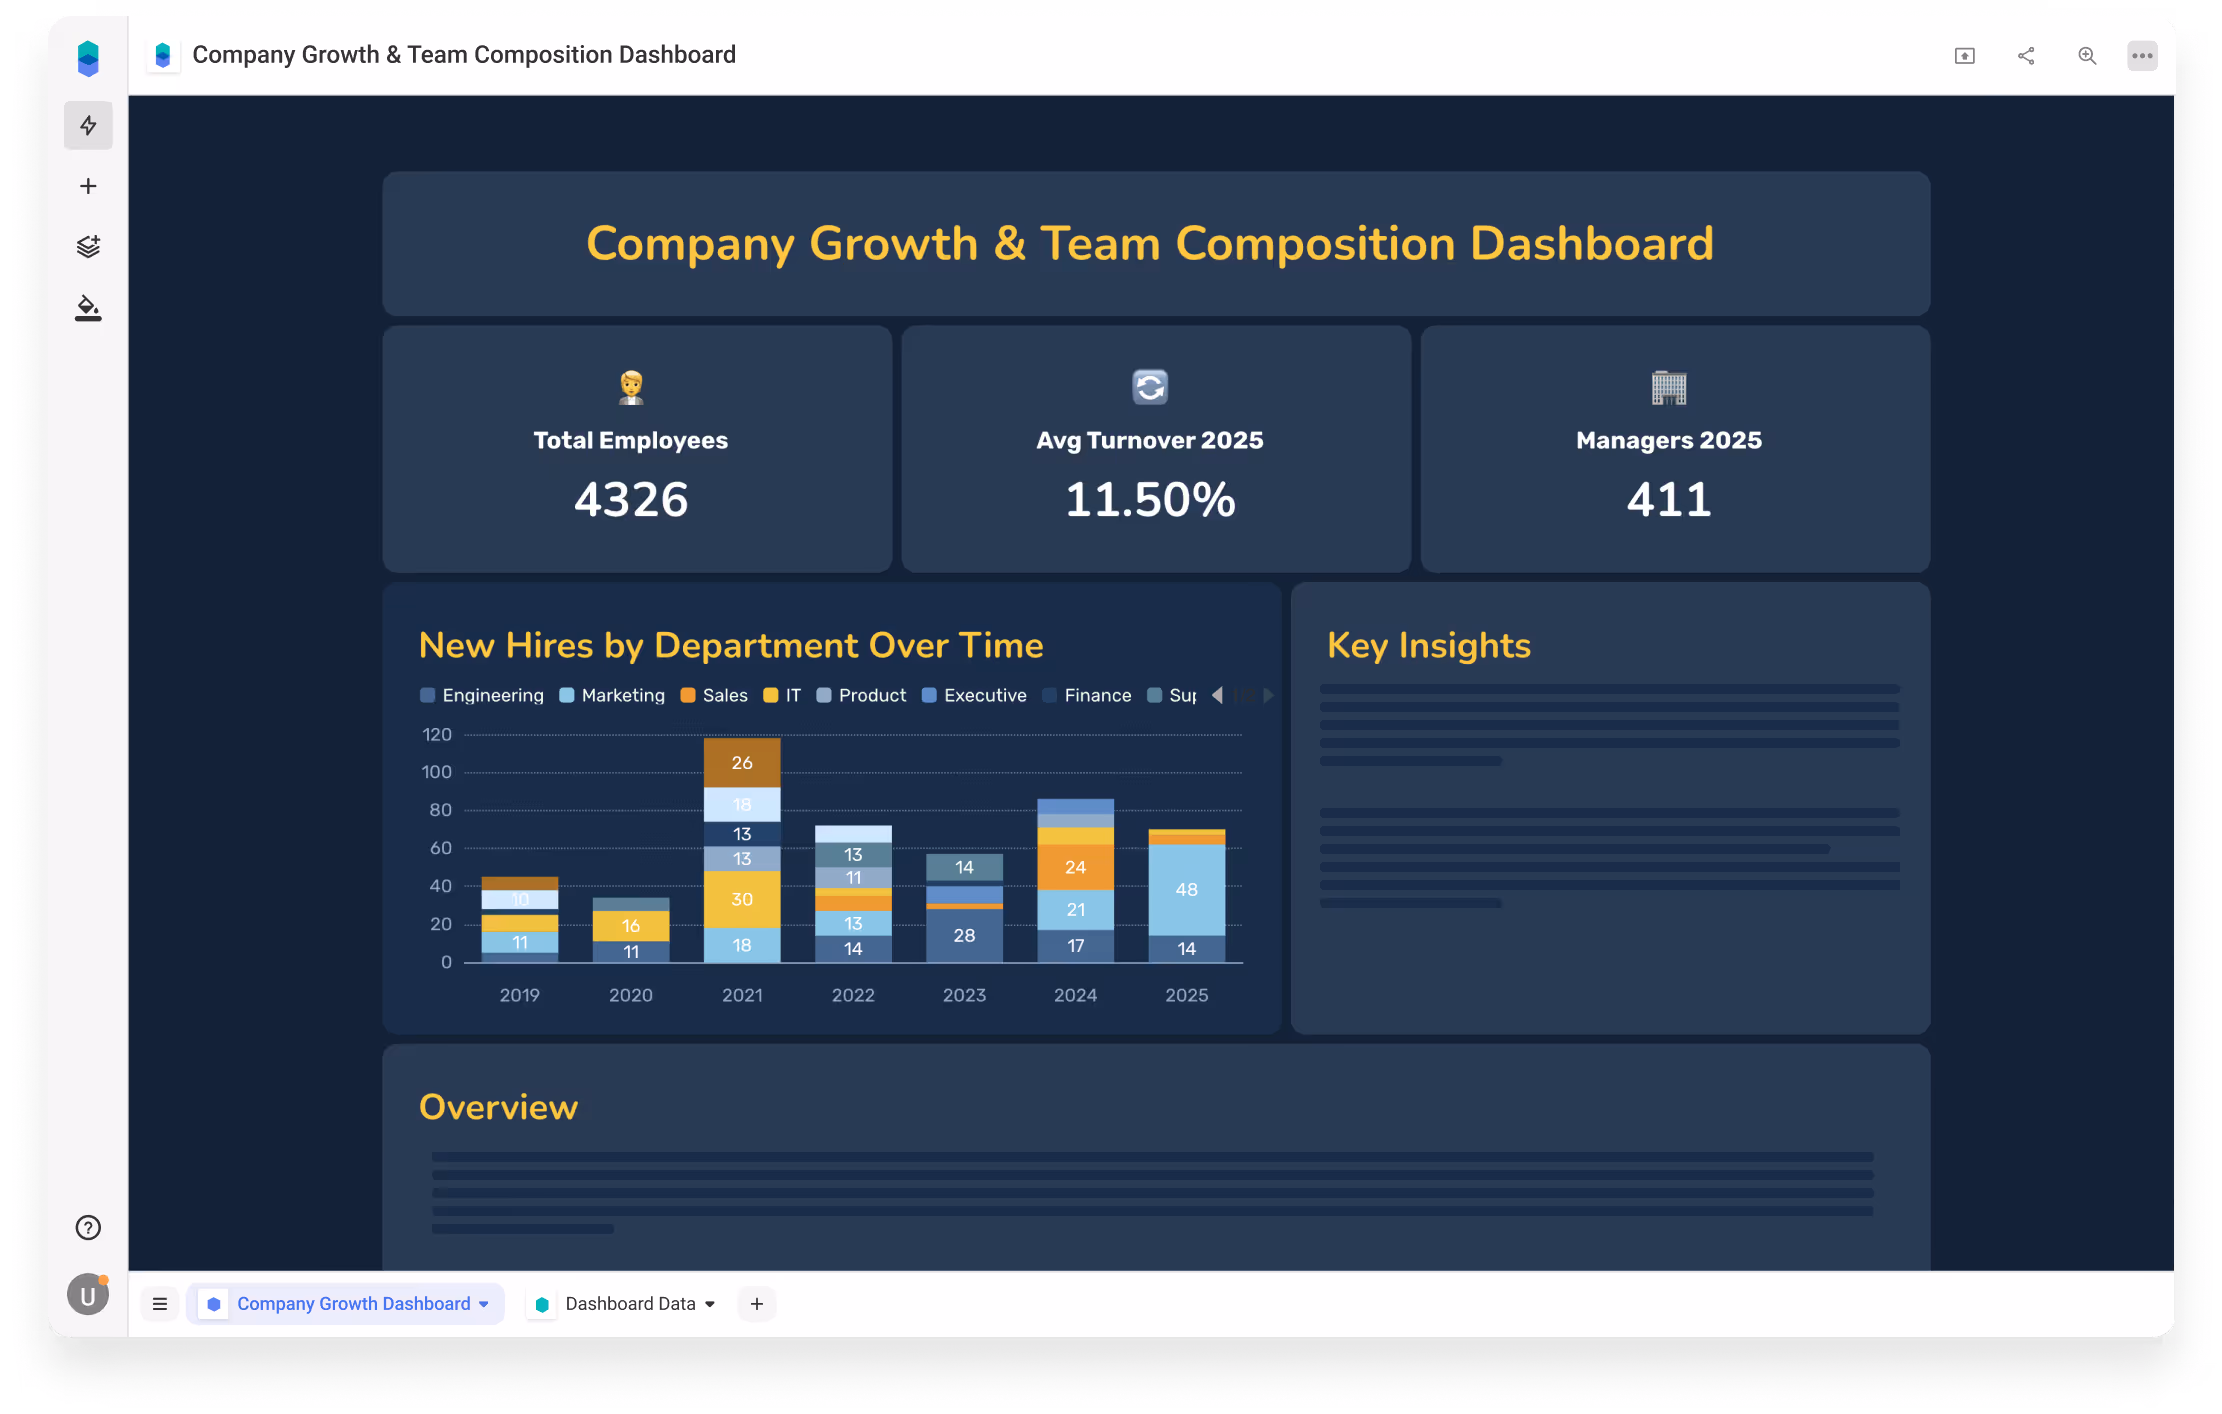Image resolution: width=2222 pixels, height=1414 pixels.
Task: Click the lightning bolt automation icon
Action: (88, 125)
